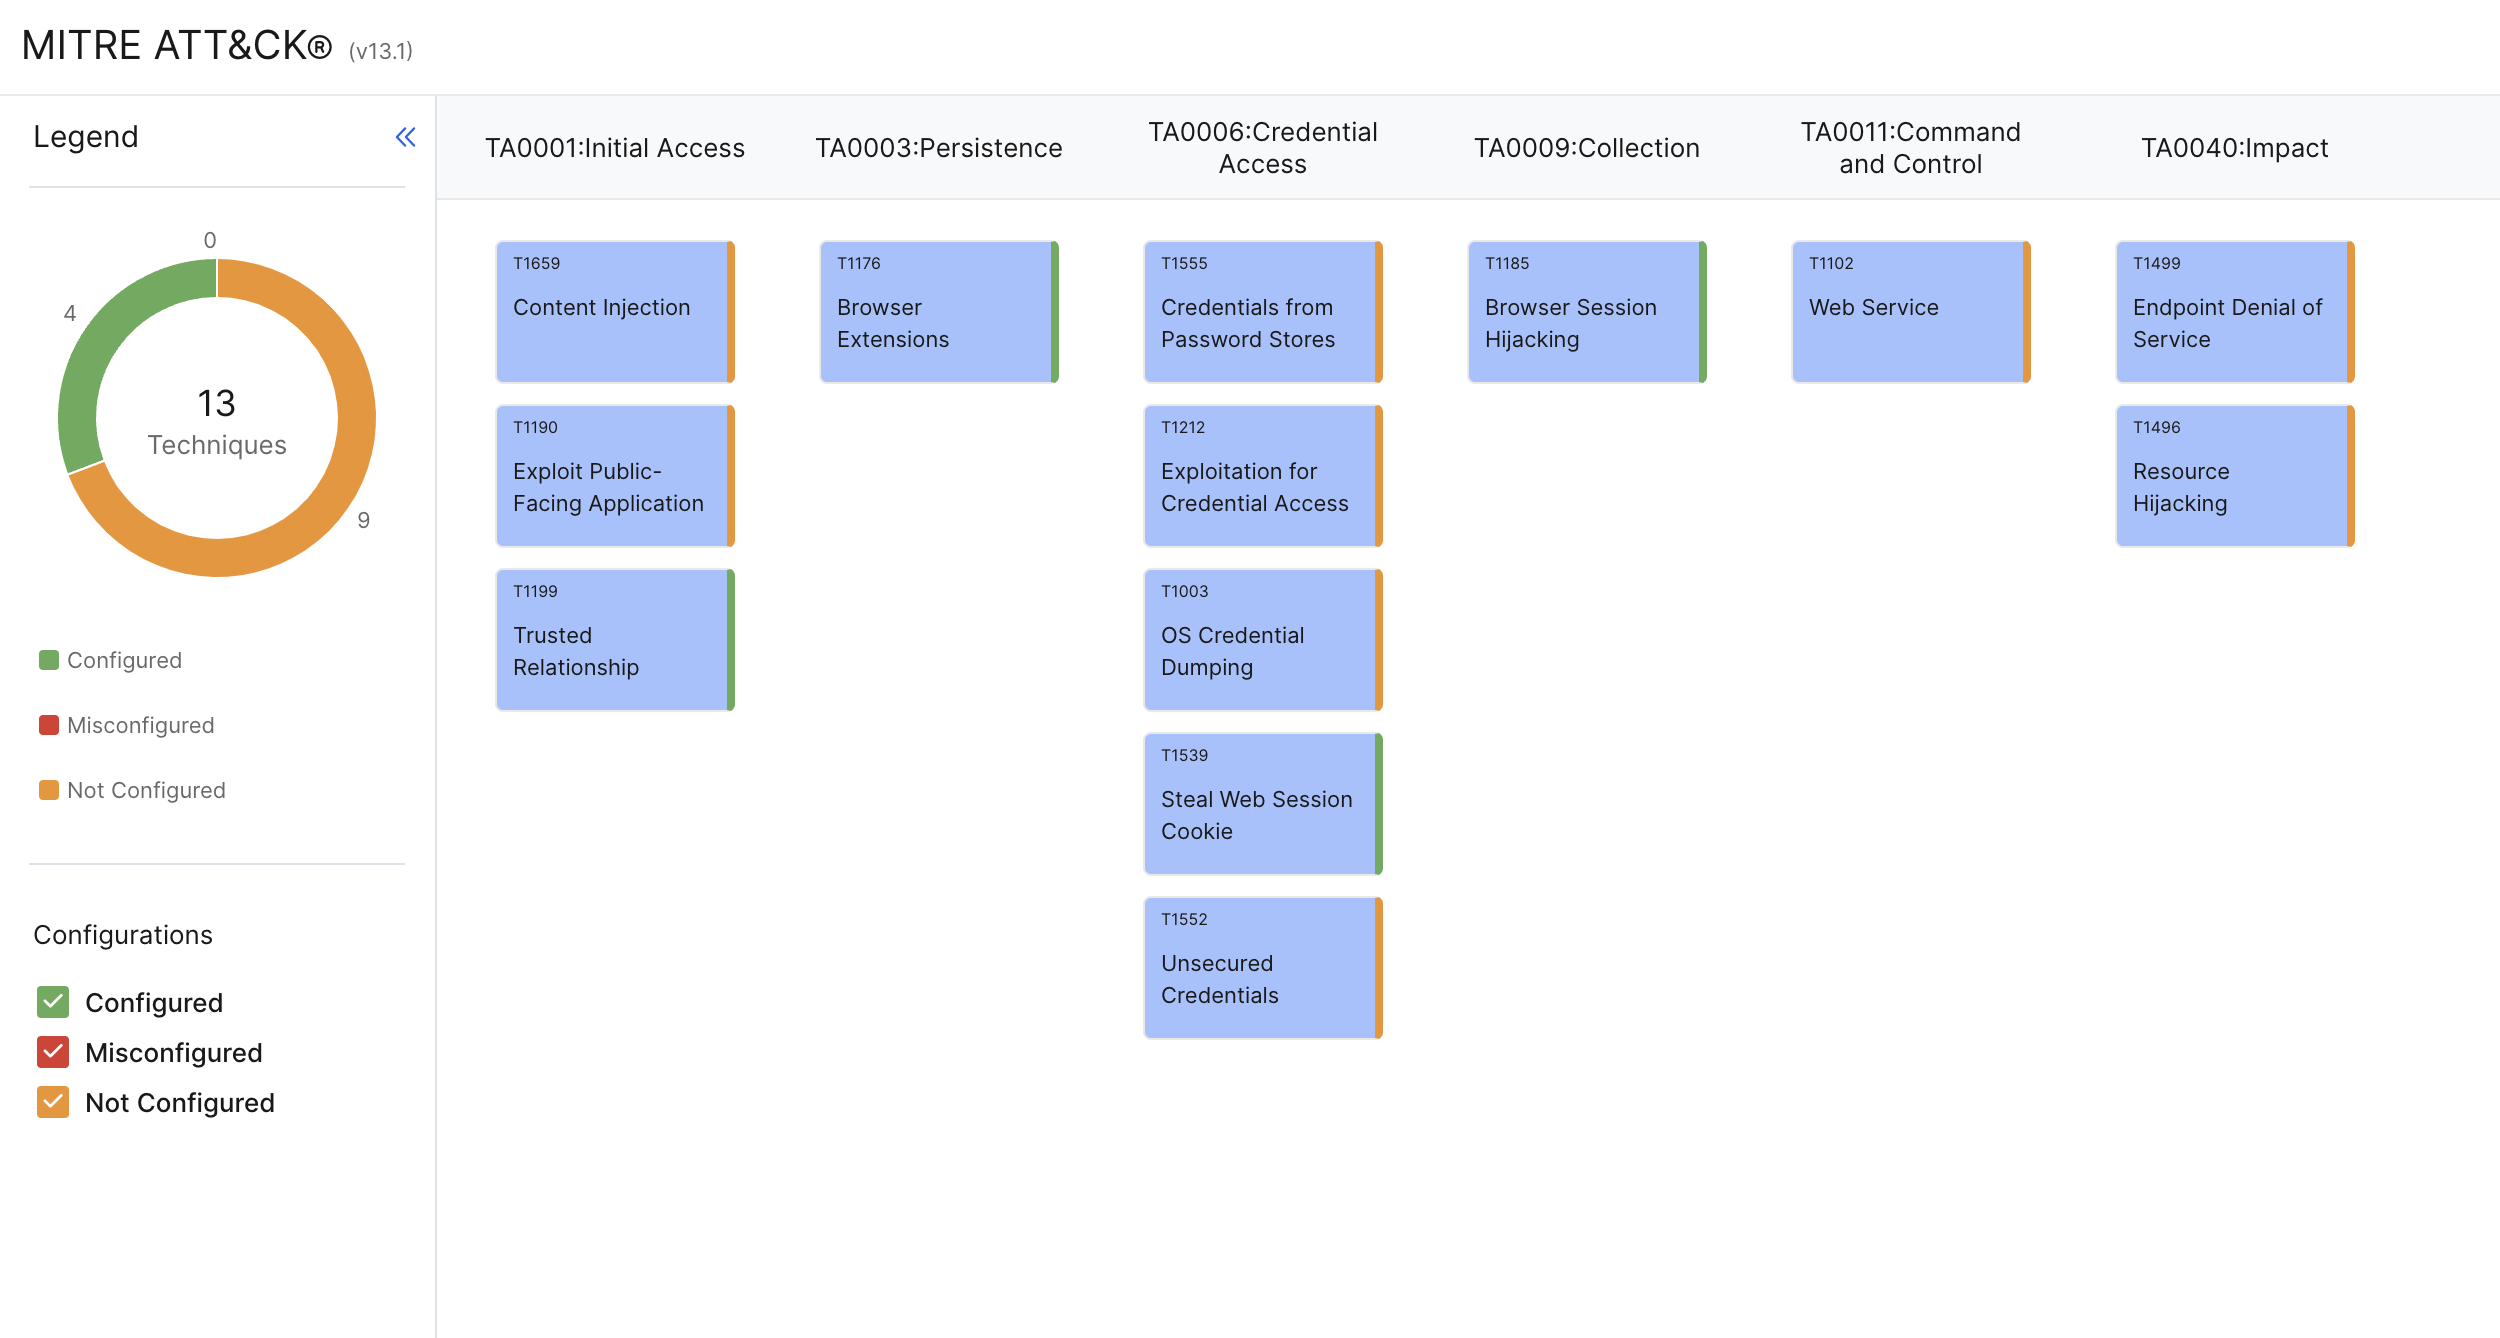The height and width of the screenshot is (1338, 2500).
Task: Click red Misconfigured legend swatch
Action: point(48,725)
